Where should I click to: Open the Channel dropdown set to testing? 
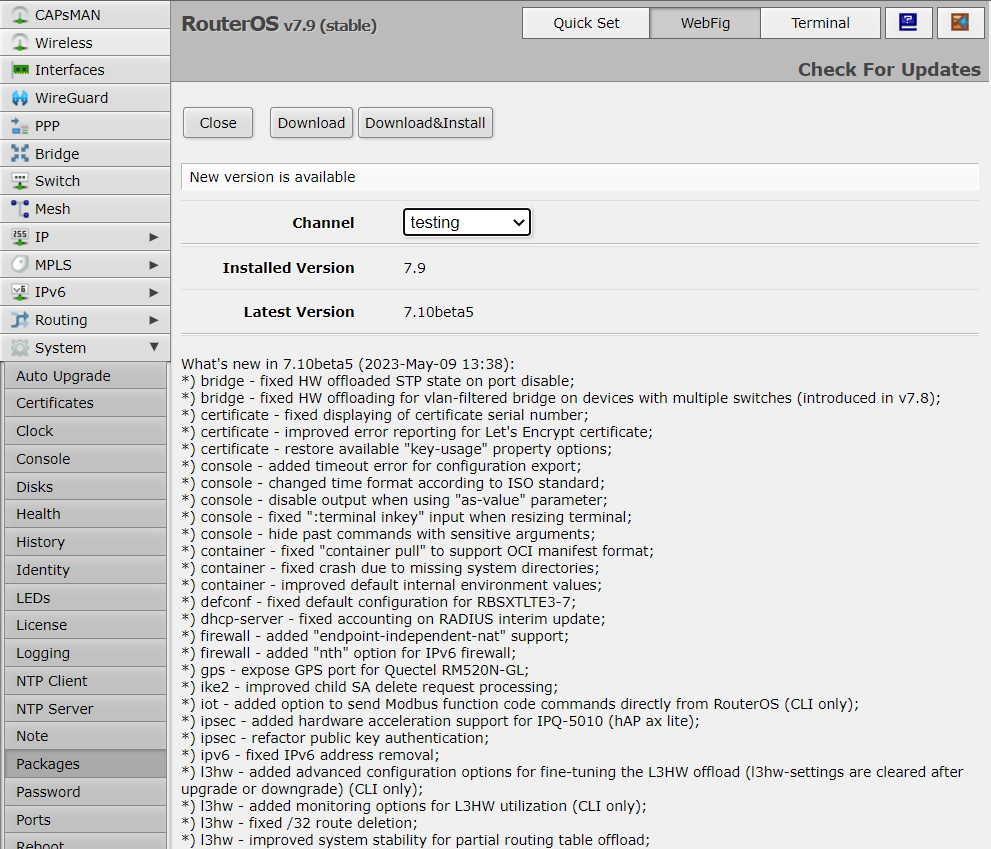(467, 222)
